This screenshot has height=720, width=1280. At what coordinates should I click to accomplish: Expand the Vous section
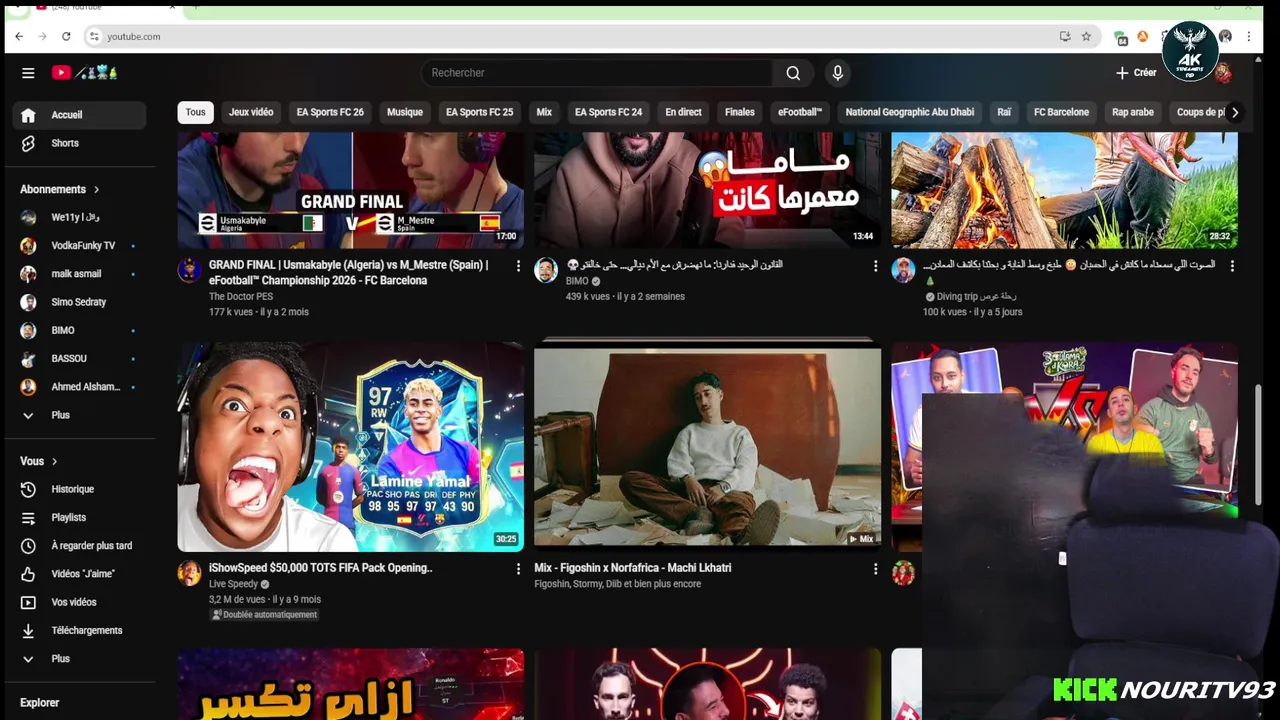[x=39, y=461]
